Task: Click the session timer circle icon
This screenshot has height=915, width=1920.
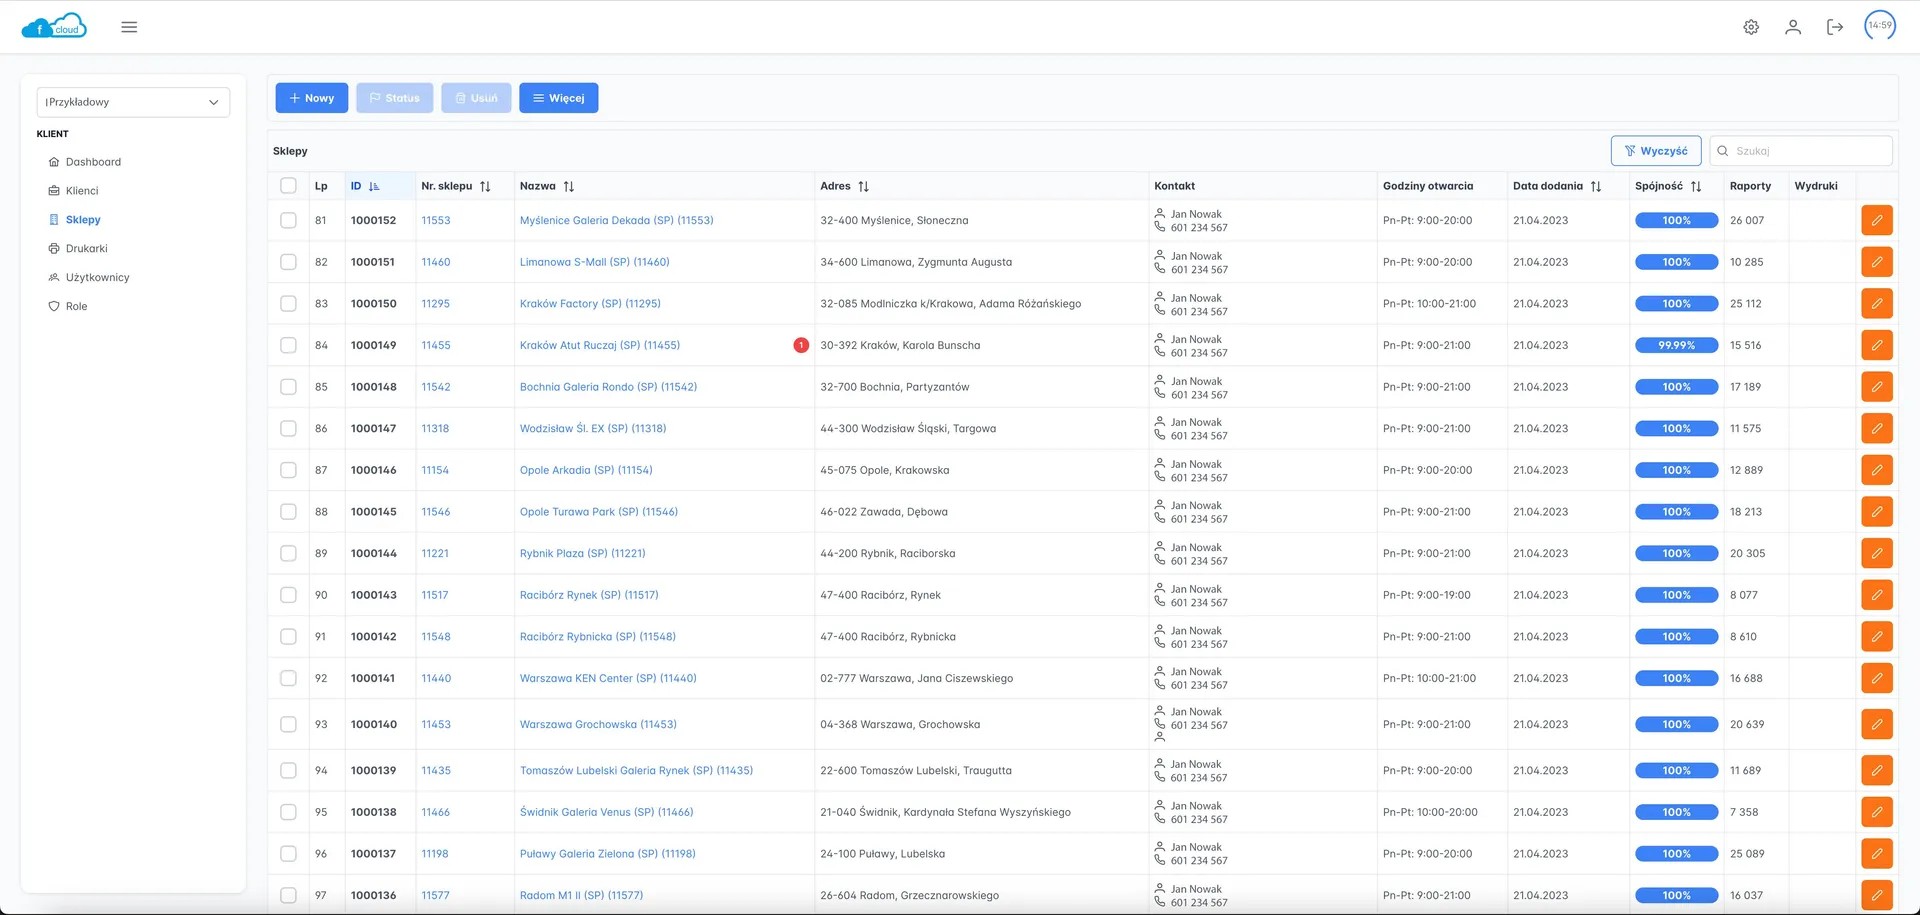Action: click(1880, 26)
